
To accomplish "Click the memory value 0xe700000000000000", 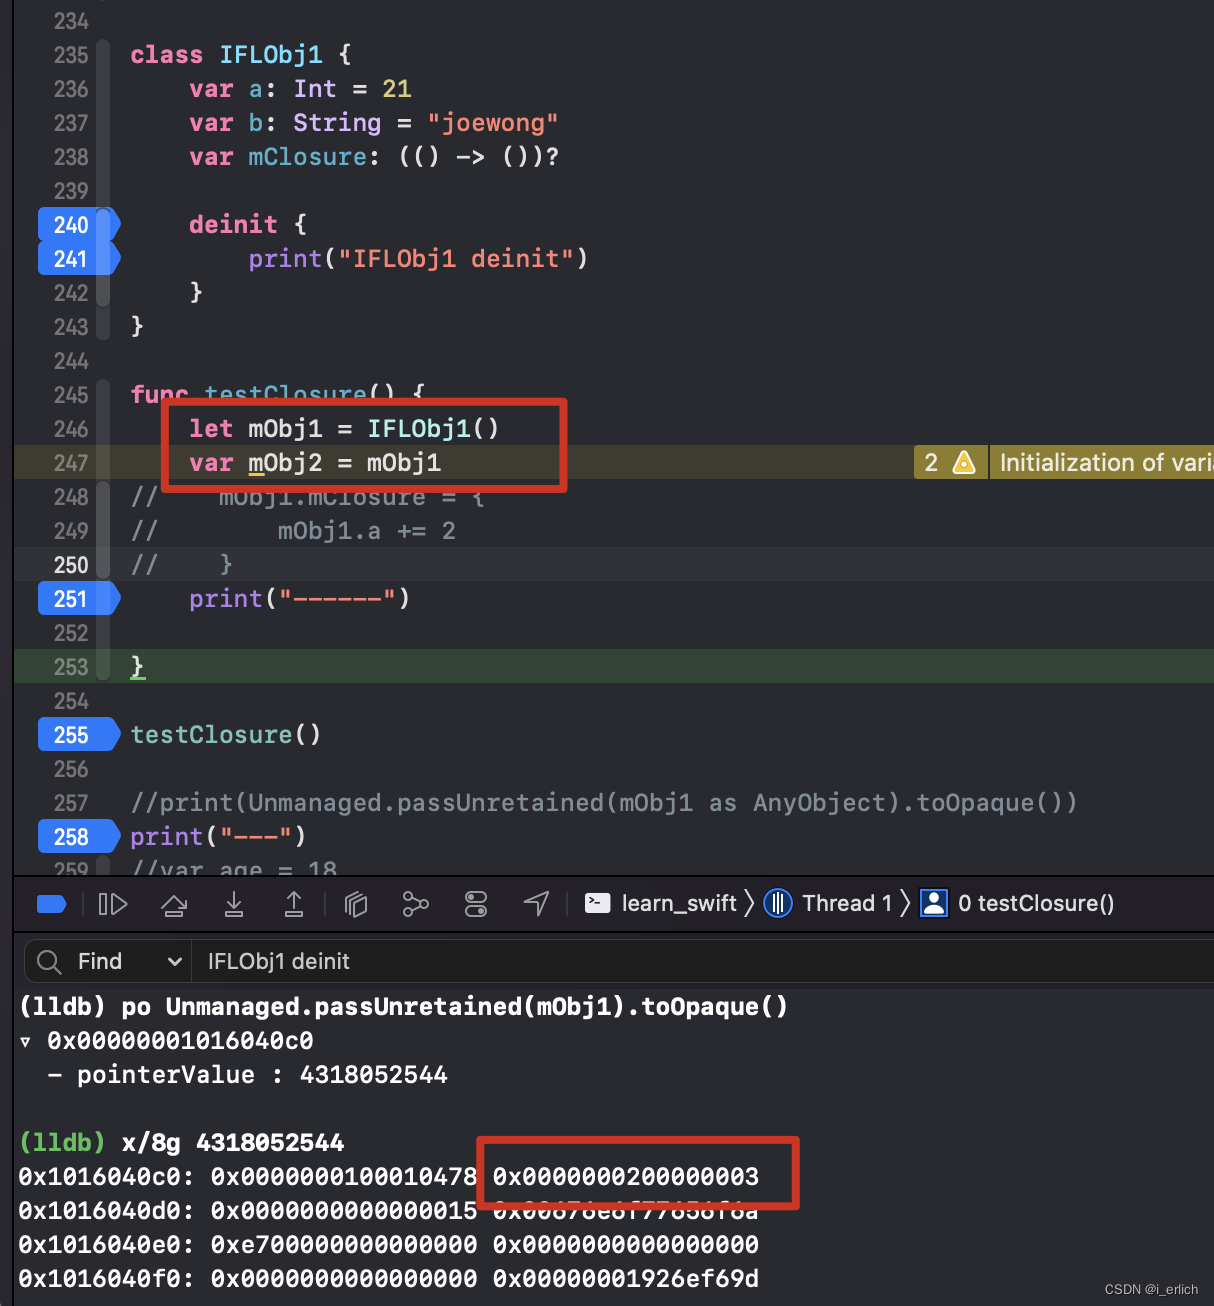I will click(x=344, y=1245).
